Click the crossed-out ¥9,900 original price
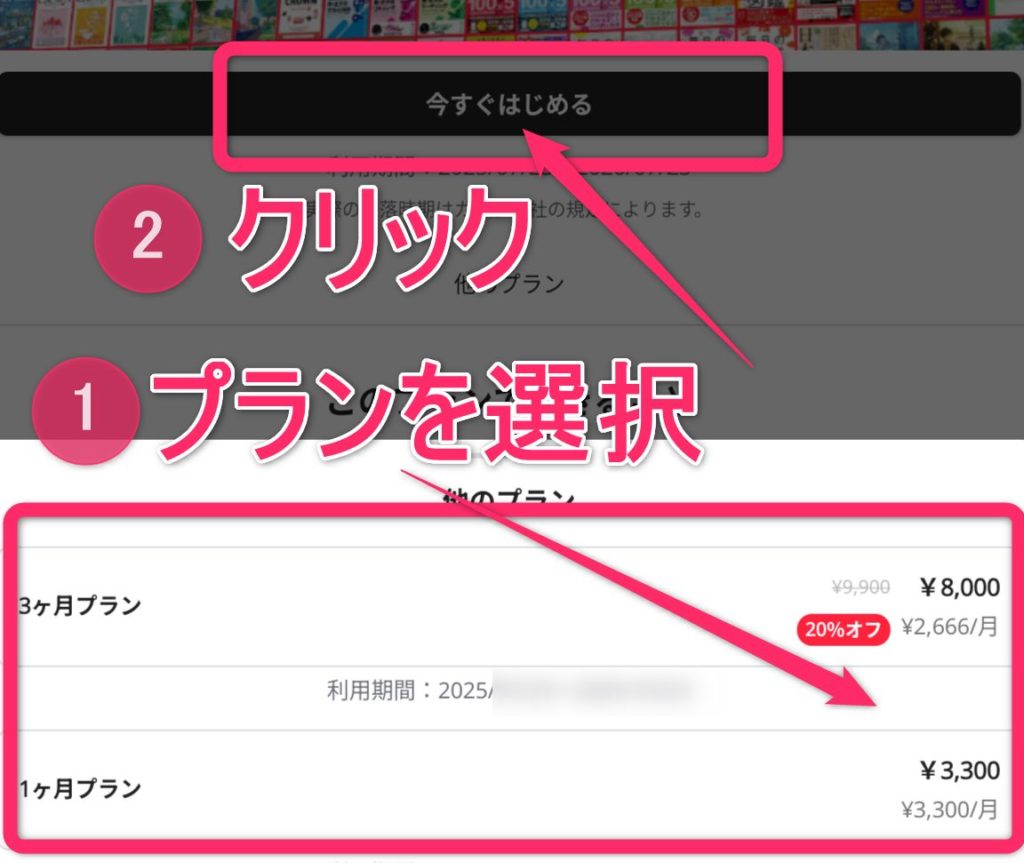Viewport: 1024px width, 863px height. click(861, 587)
